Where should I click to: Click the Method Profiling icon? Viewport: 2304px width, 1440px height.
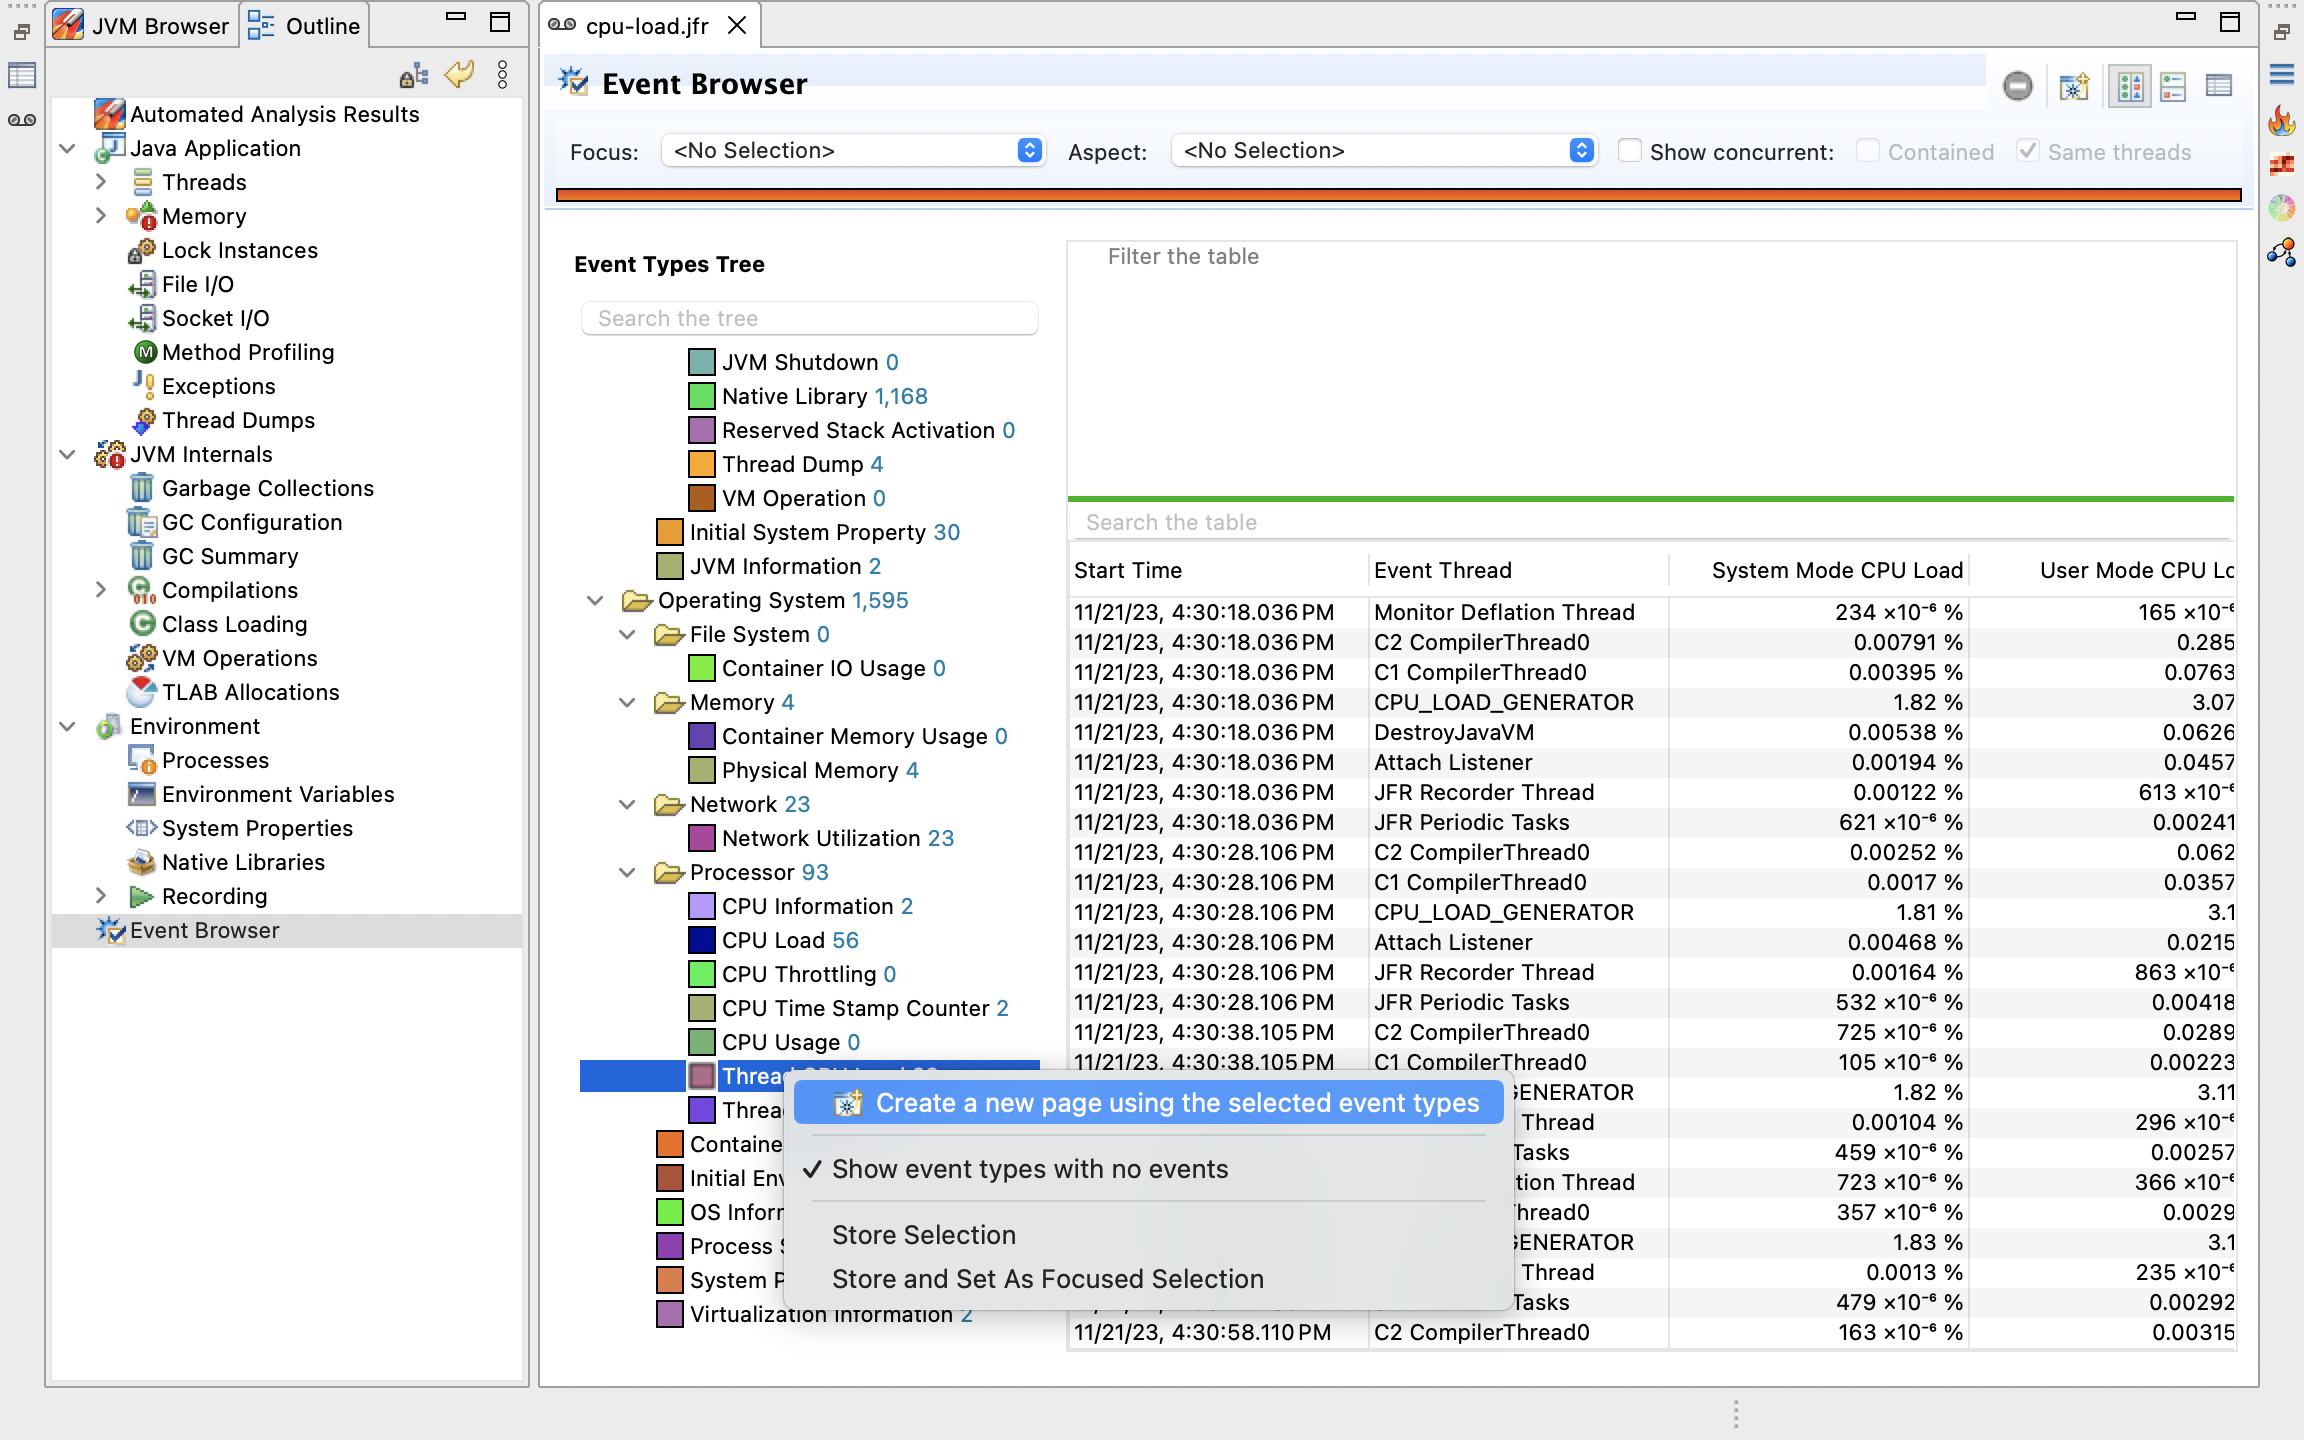point(145,352)
